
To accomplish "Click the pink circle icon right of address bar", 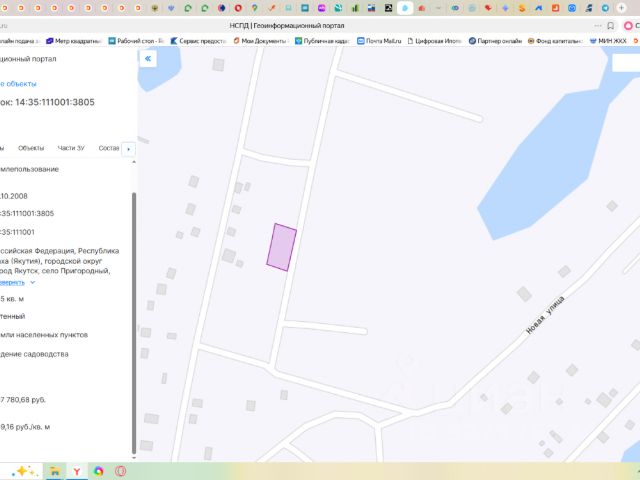I will [x=628, y=26].
